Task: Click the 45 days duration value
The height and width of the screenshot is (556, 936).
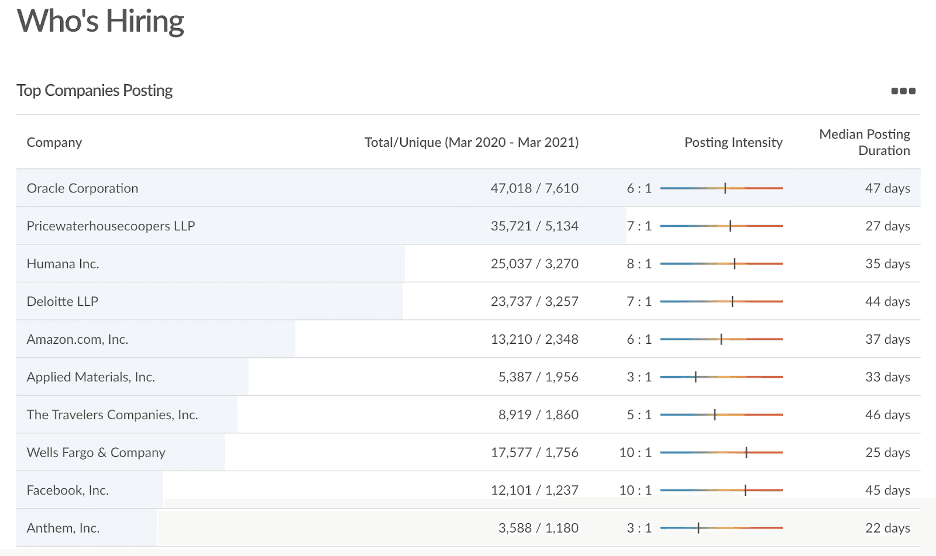Action: click(888, 490)
